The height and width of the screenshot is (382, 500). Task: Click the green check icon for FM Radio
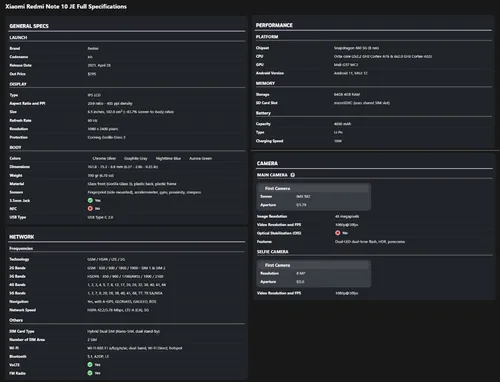pyautogui.click(x=90, y=373)
